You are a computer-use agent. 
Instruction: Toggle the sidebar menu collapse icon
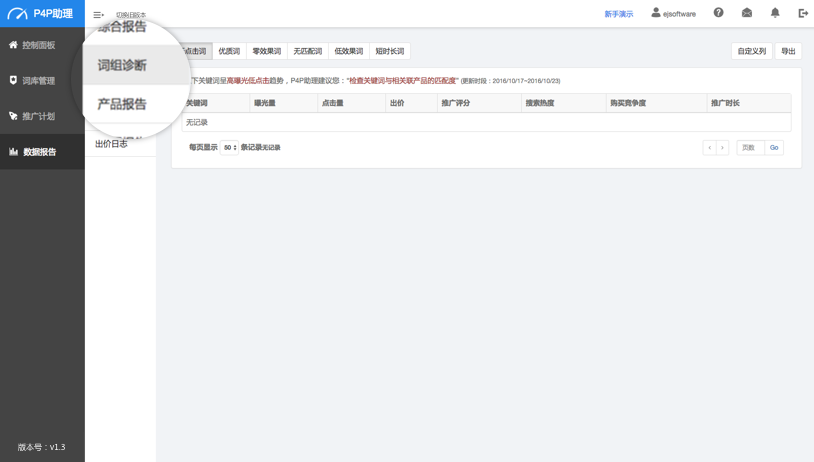point(98,15)
